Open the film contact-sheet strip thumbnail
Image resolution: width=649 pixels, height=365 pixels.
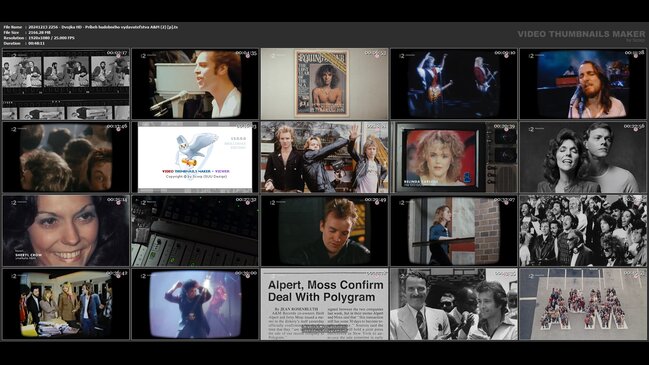pos(66,84)
